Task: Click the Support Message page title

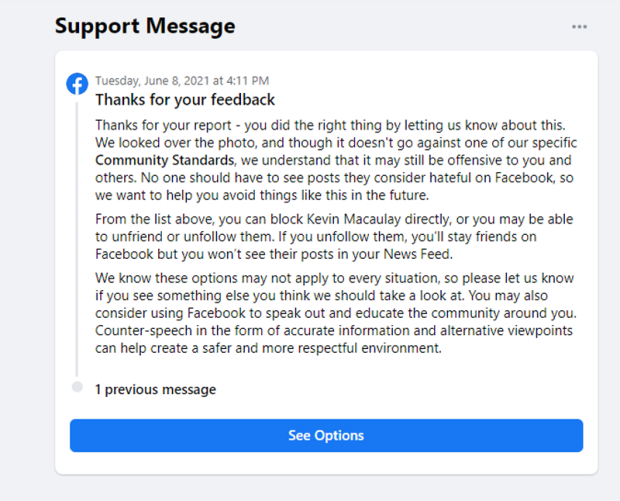Action: pyautogui.click(x=145, y=26)
